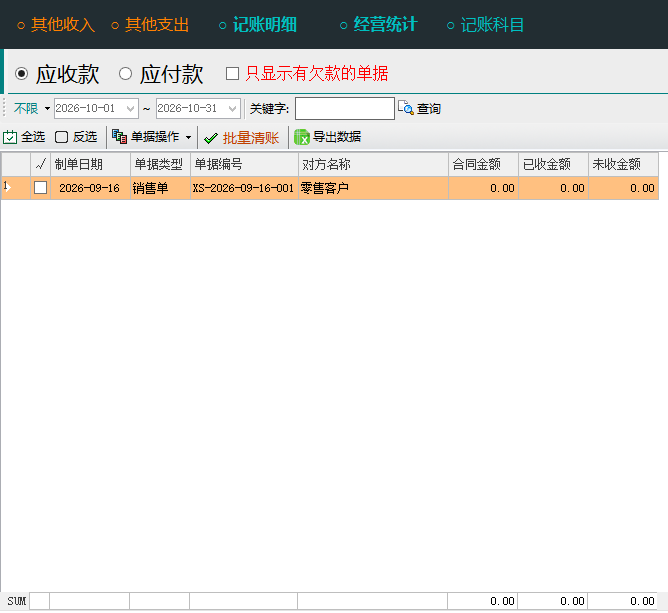668x613 pixels.
Task: Select document number XS-2026-09-16-001
Action: [x=244, y=188]
